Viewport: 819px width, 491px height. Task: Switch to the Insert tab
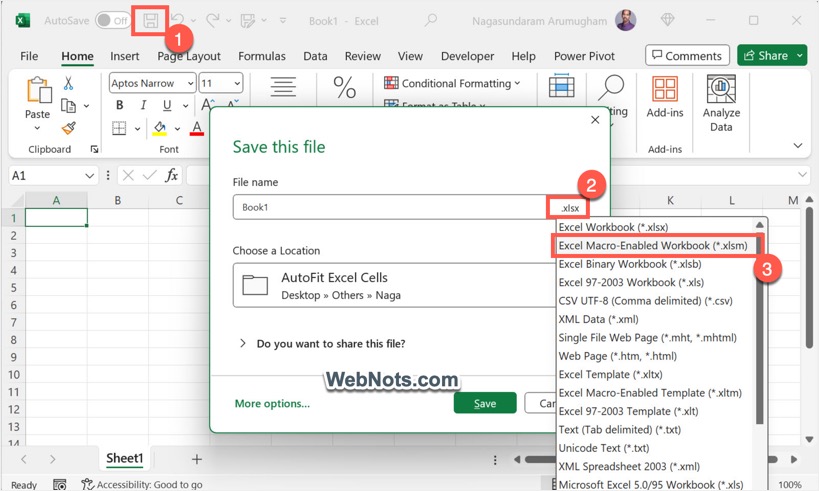click(x=124, y=56)
